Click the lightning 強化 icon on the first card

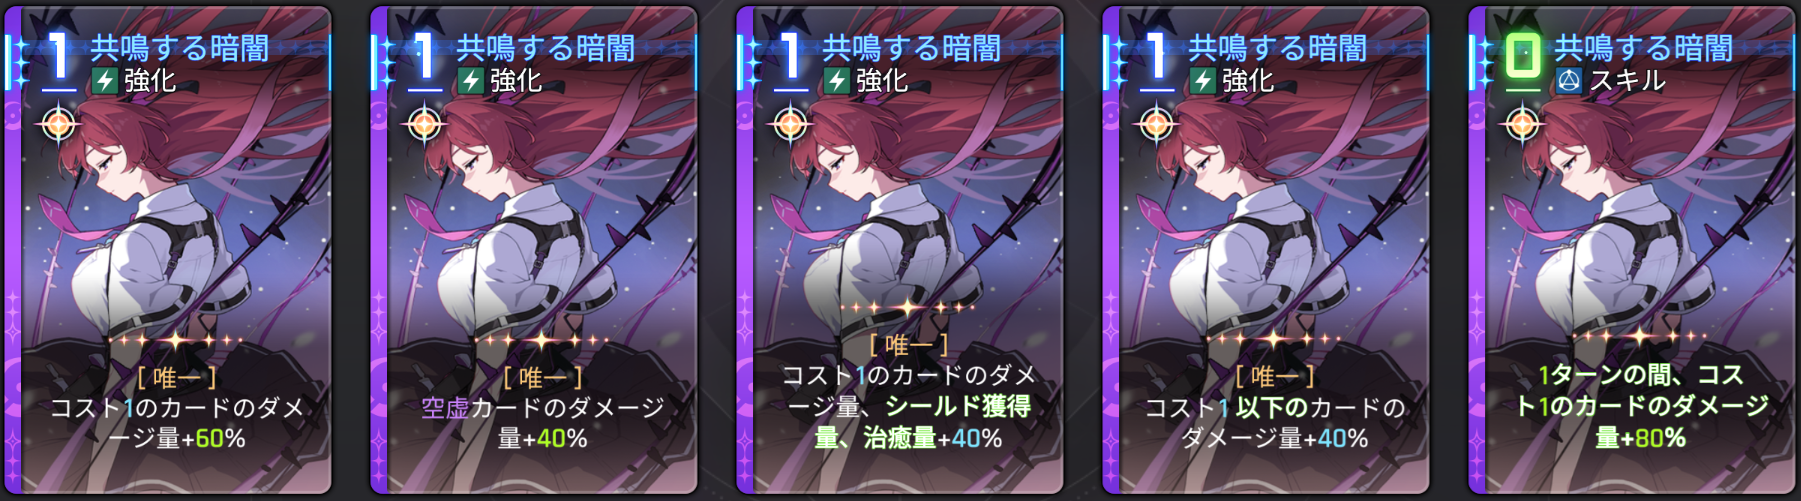click(105, 81)
